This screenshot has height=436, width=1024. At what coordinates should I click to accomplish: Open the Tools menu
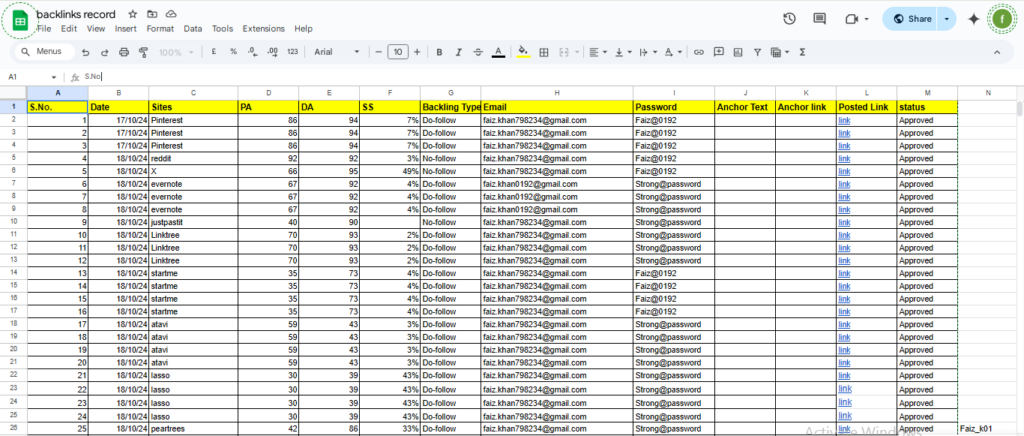[x=222, y=29]
